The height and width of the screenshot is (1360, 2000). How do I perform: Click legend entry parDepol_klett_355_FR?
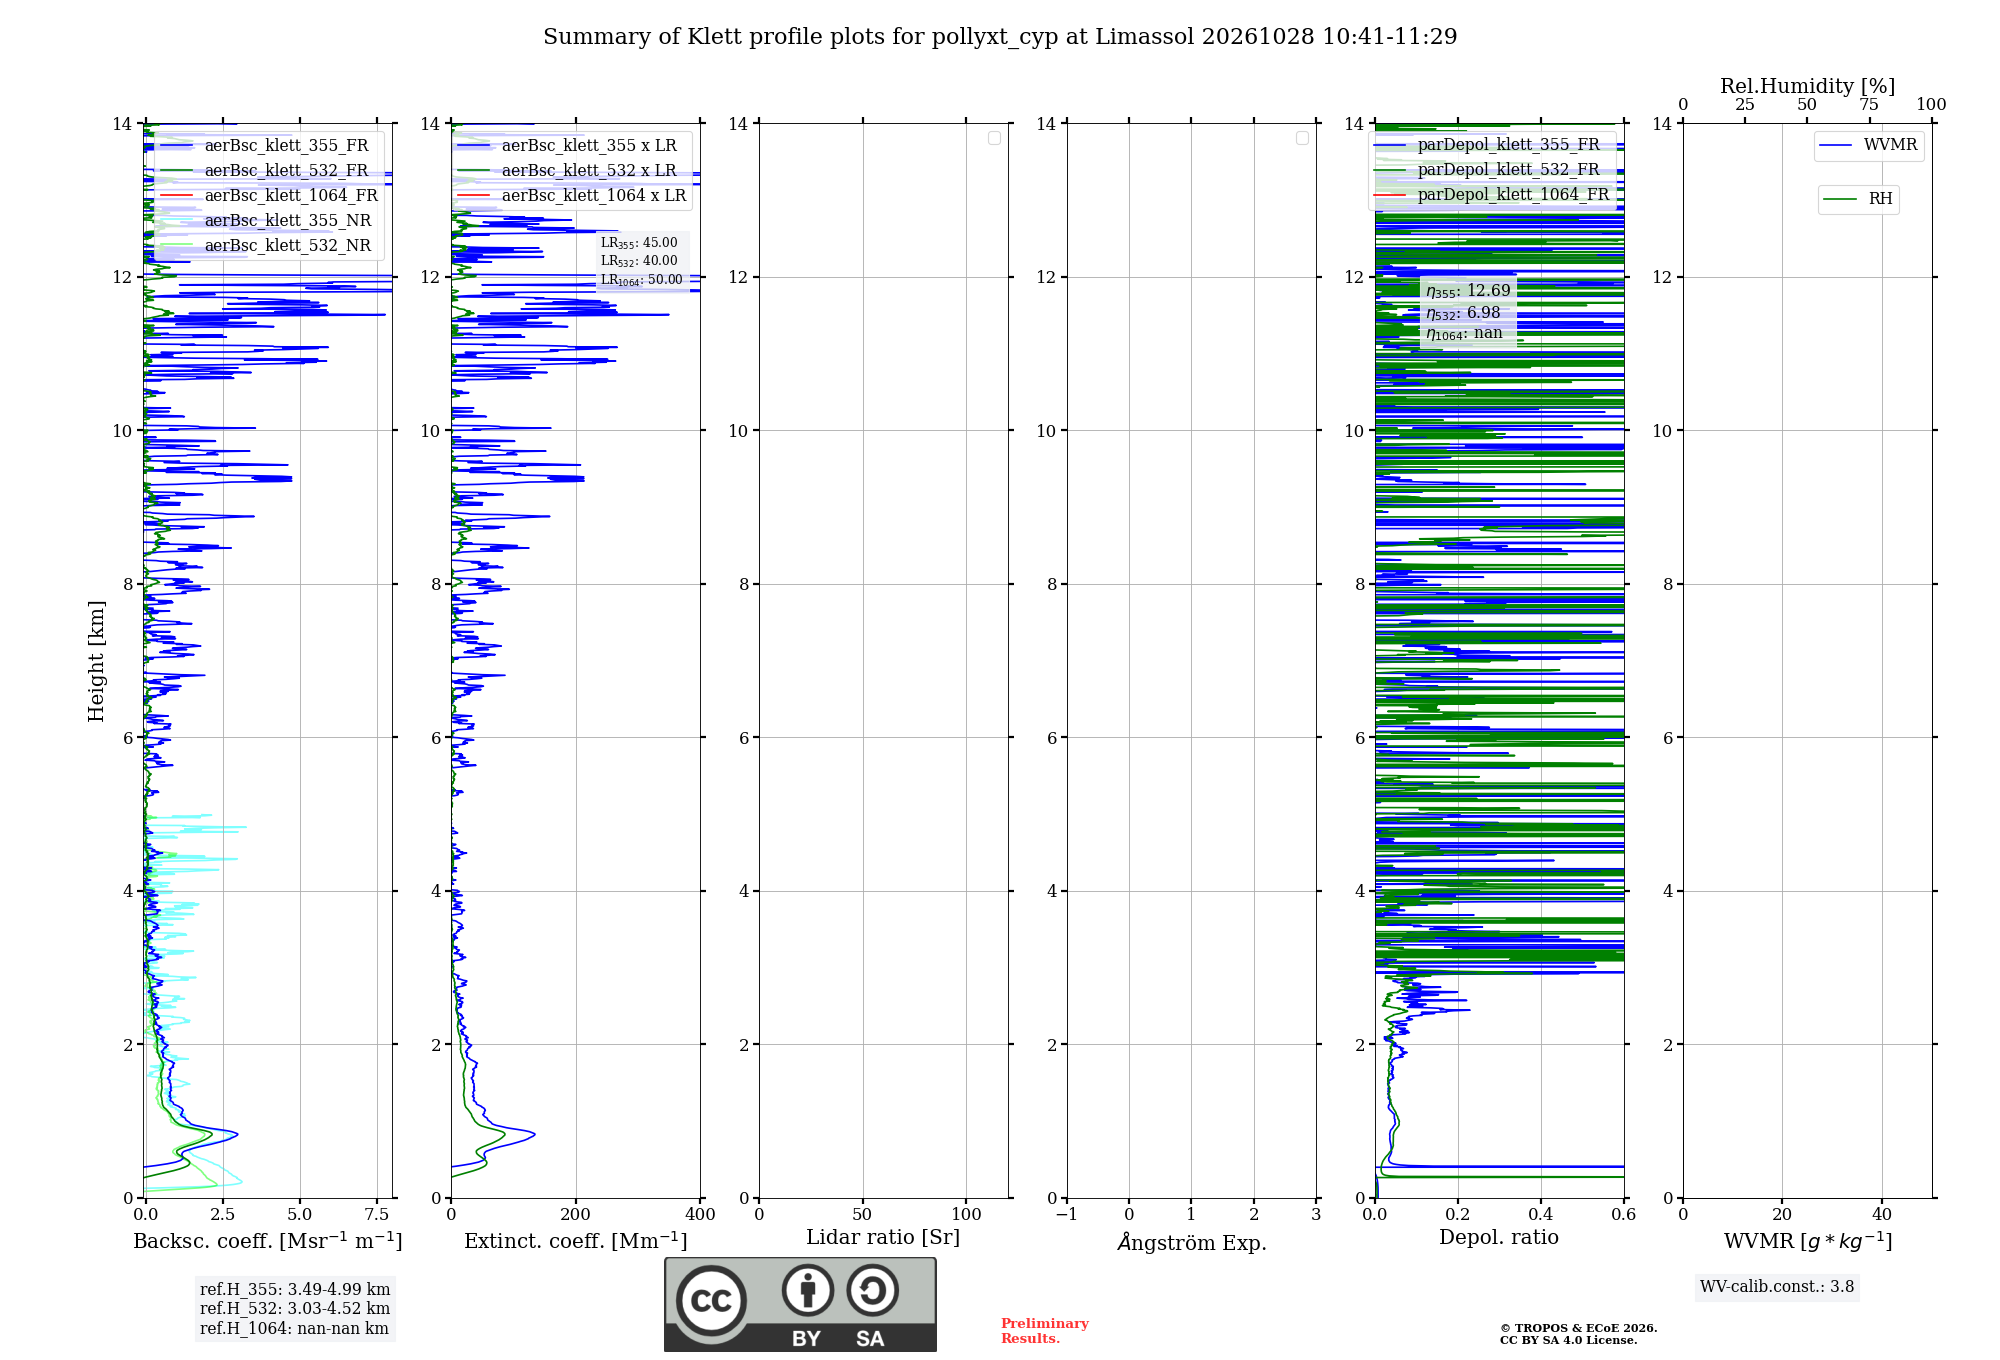[1487, 145]
